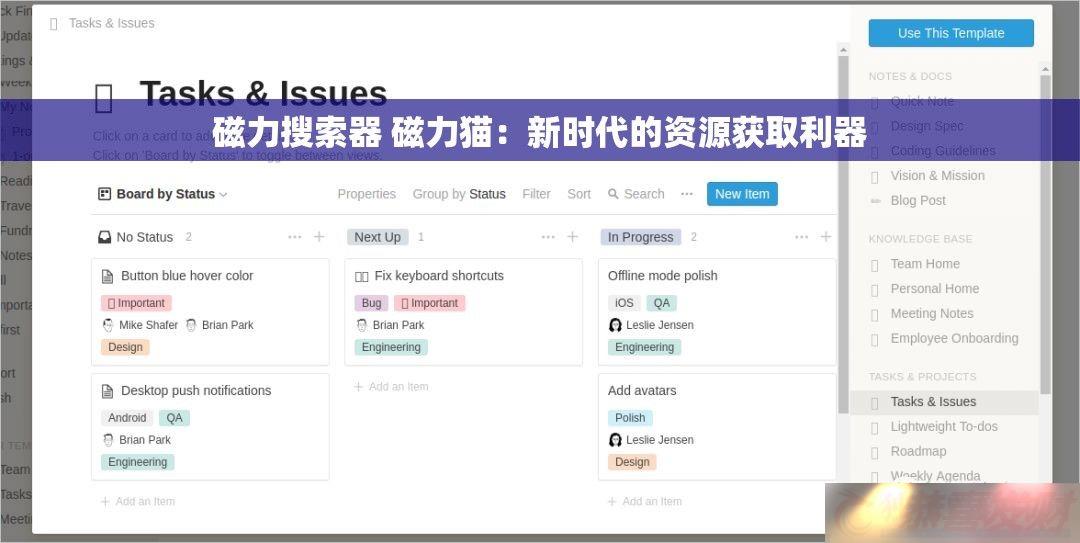Click Brian Park's avatar on Fix keyboard shortcuts
This screenshot has height=543, width=1080.
pyautogui.click(x=362, y=325)
